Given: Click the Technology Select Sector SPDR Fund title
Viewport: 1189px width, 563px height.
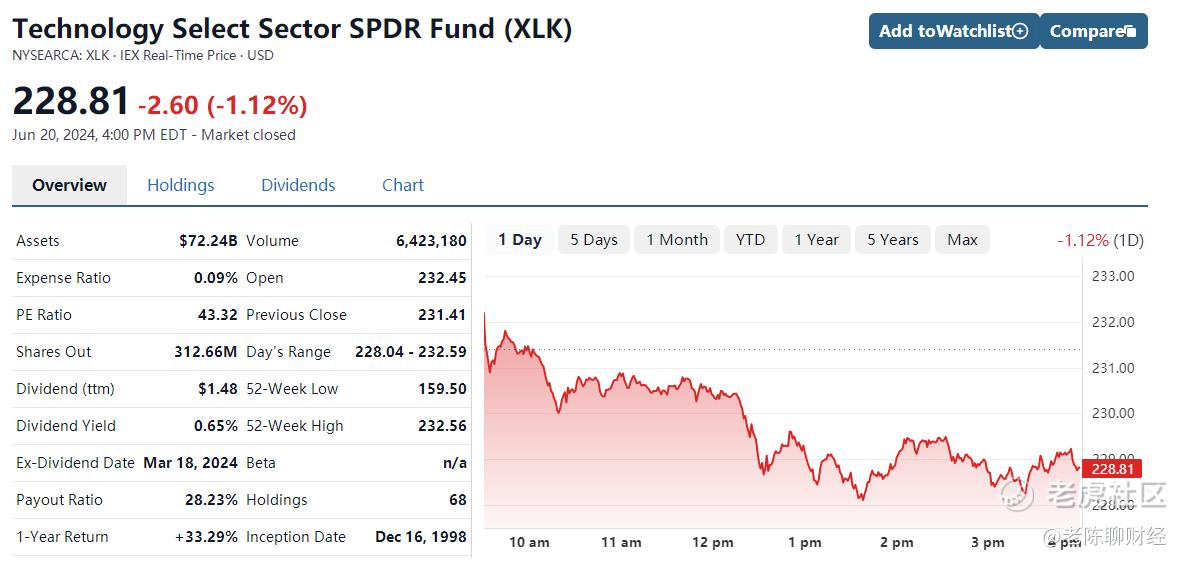Looking at the screenshot, I should point(292,28).
